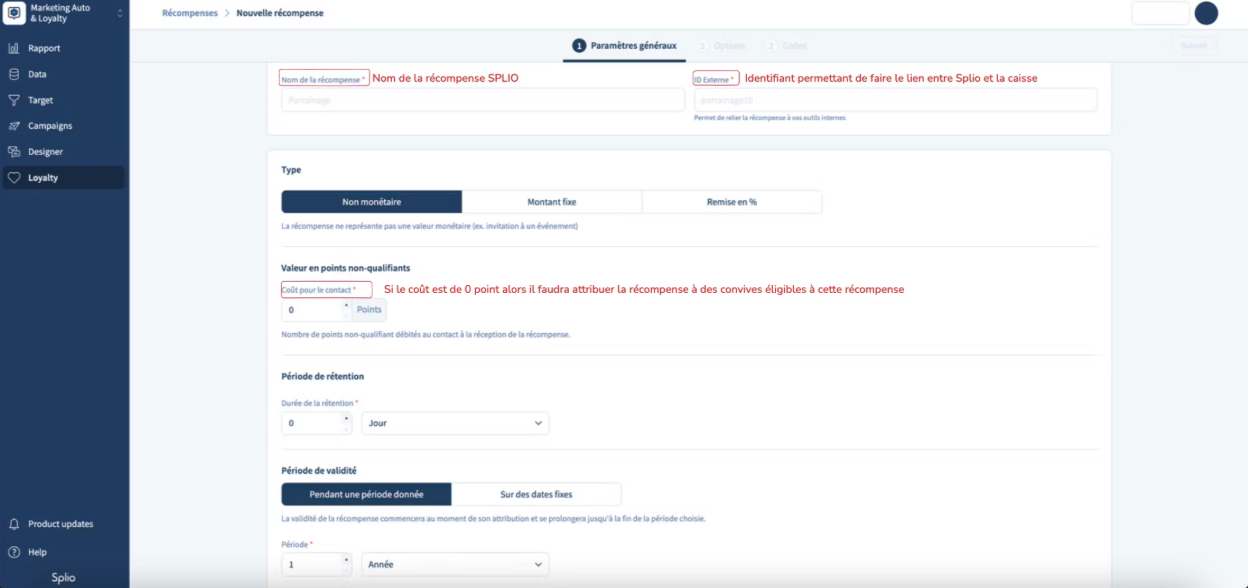Image resolution: width=1248 pixels, height=588 pixels.
Task: Click the Help question mark icon
Action: coord(14,552)
